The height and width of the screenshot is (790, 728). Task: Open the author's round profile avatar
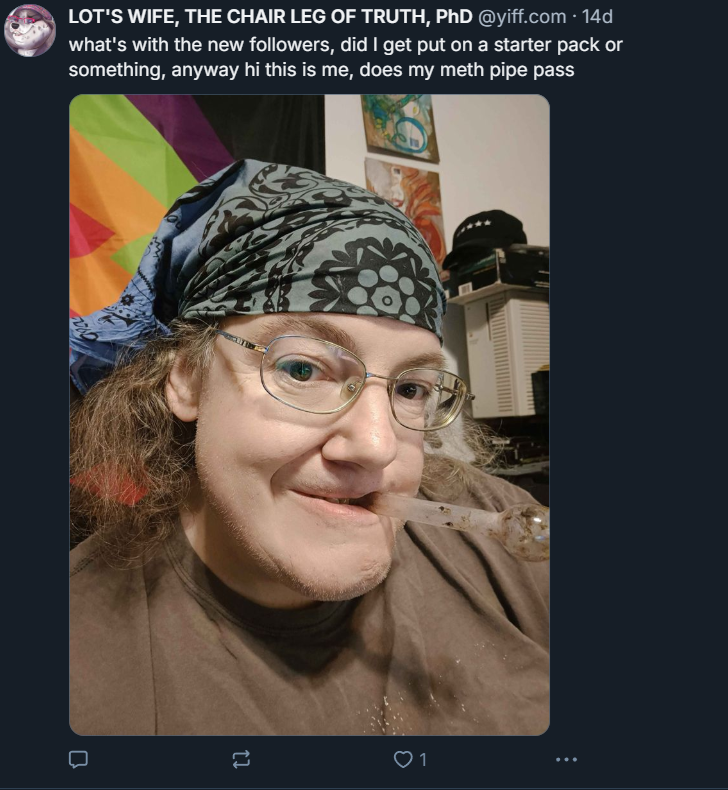tap(30, 30)
